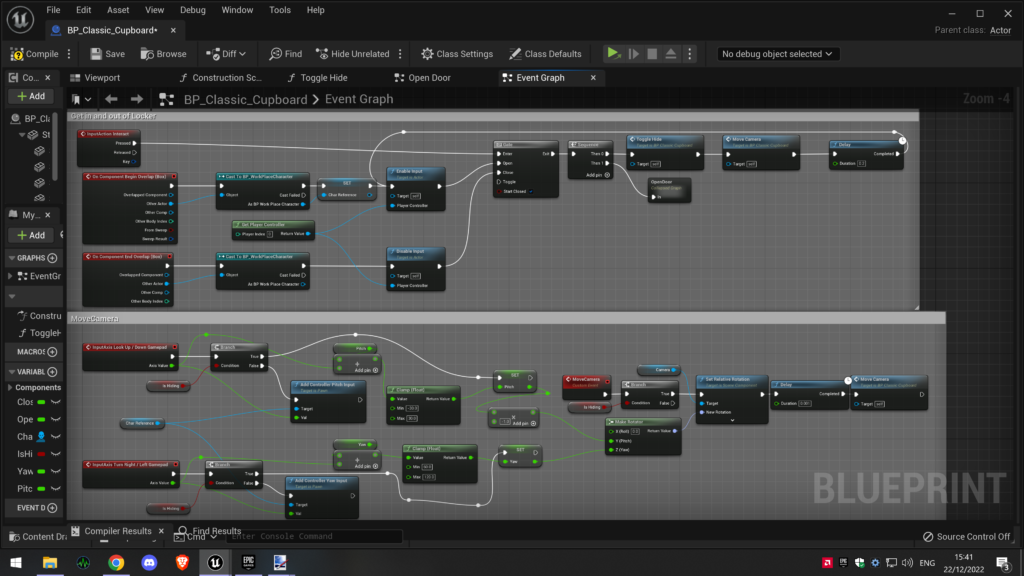The image size is (1024, 576).
Task: Toggle visibility eye for Yaw variable
Action: (x=56, y=471)
